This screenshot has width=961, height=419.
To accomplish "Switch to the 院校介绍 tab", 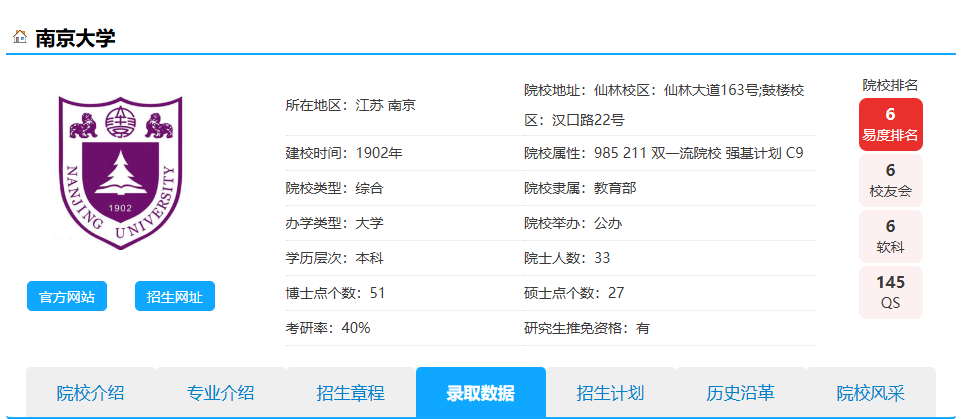I will (90, 393).
